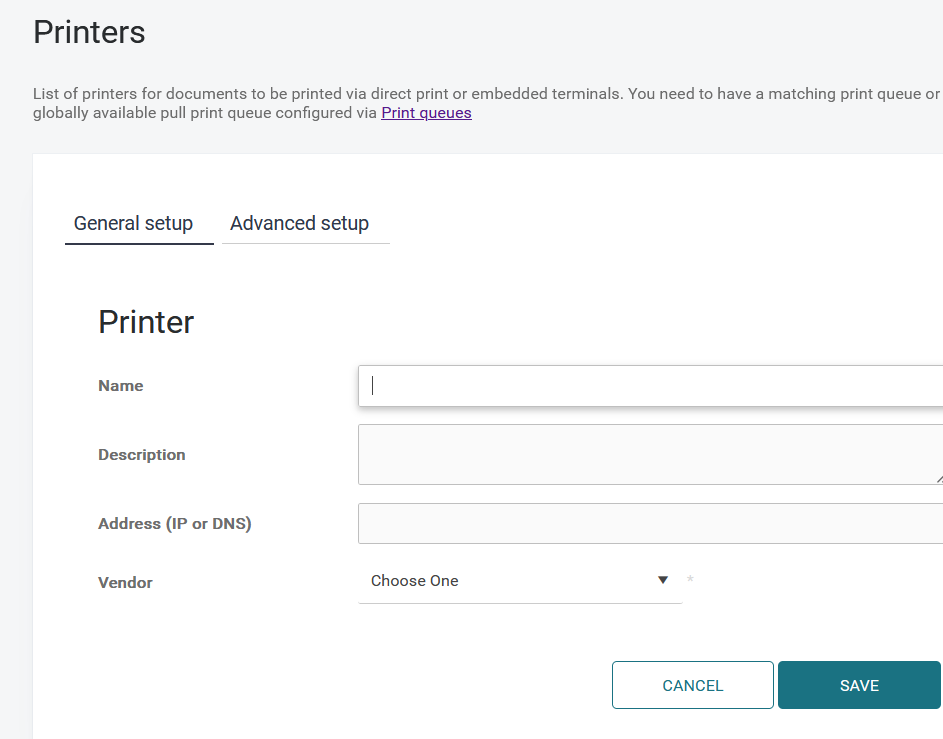Click the asterisk beside the Vendor dropdown
The width and height of the screenshot is (943, 739).
click(690, 581)
